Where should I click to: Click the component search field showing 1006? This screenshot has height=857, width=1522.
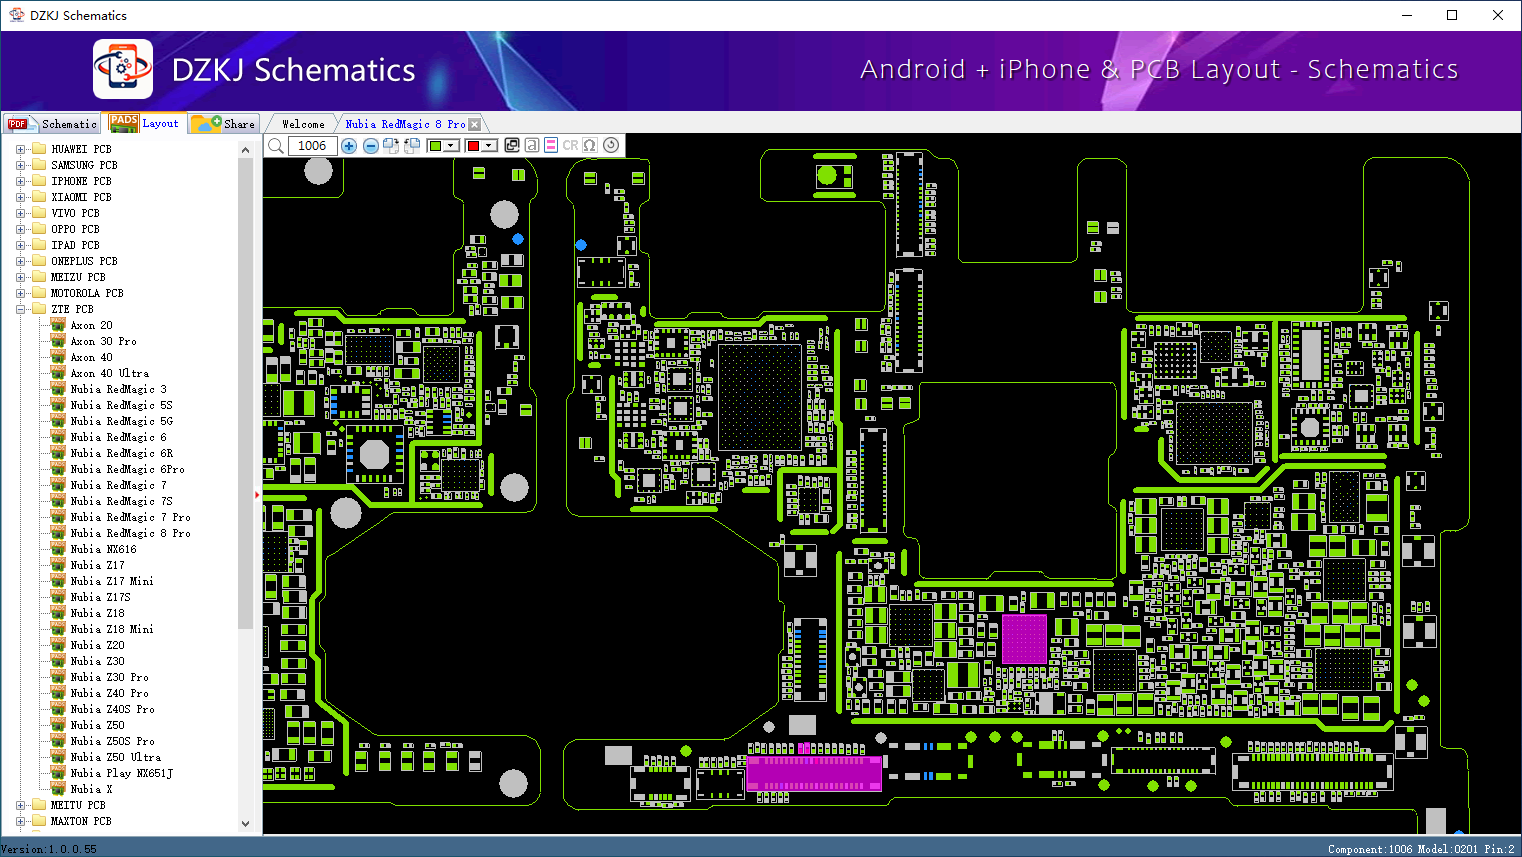(312, 146)
